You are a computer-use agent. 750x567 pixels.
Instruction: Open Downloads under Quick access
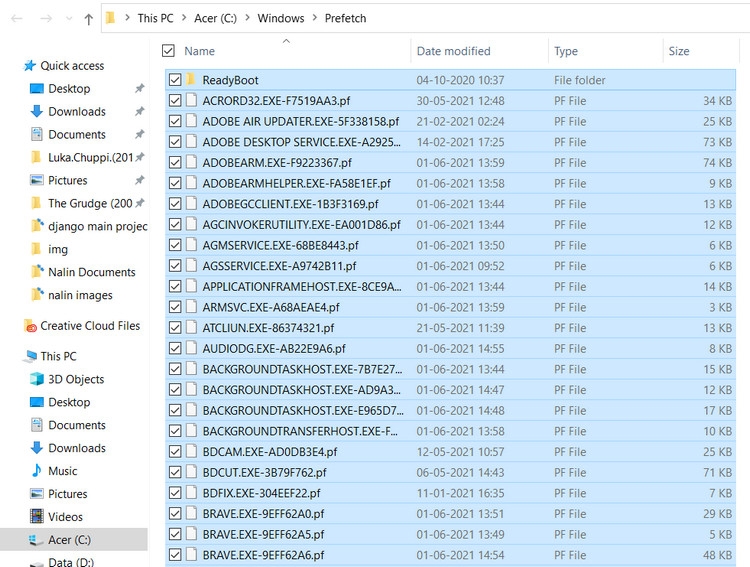pos(77,112)
